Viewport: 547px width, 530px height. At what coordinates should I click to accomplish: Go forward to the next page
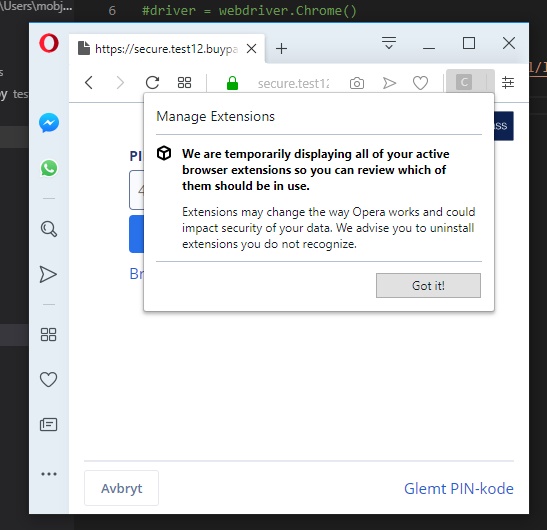tap(120, 83)
